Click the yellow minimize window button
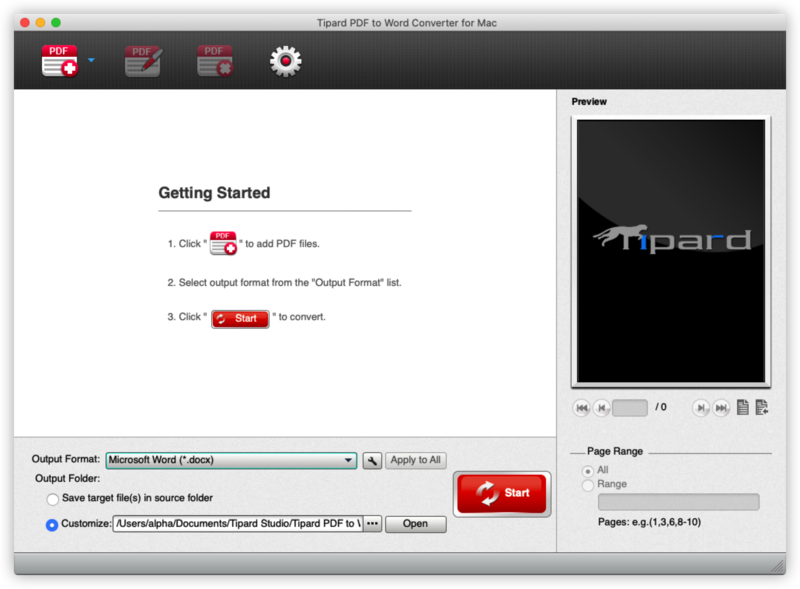 pyautogui.click(x=41, y=22)
